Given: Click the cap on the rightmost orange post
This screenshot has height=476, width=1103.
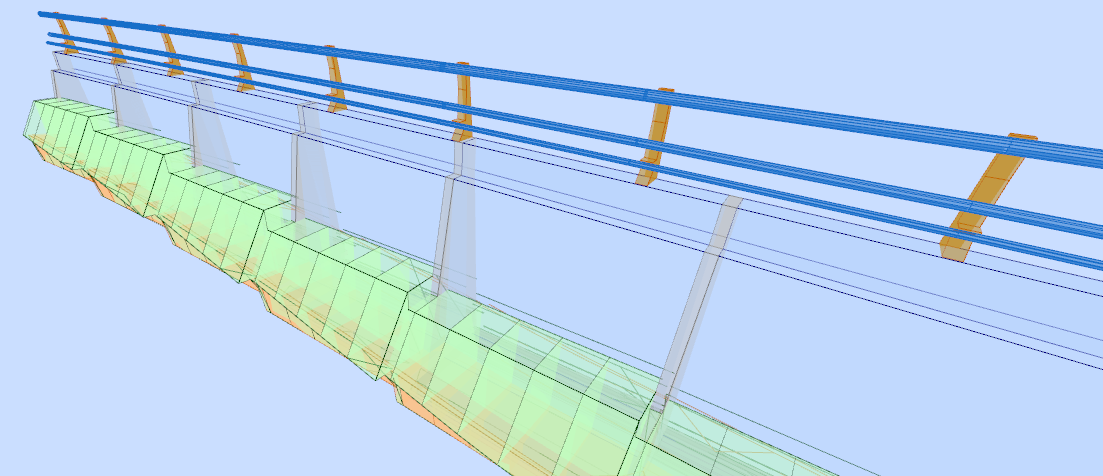Looking at the screenshot, I should coord(1022,137).
